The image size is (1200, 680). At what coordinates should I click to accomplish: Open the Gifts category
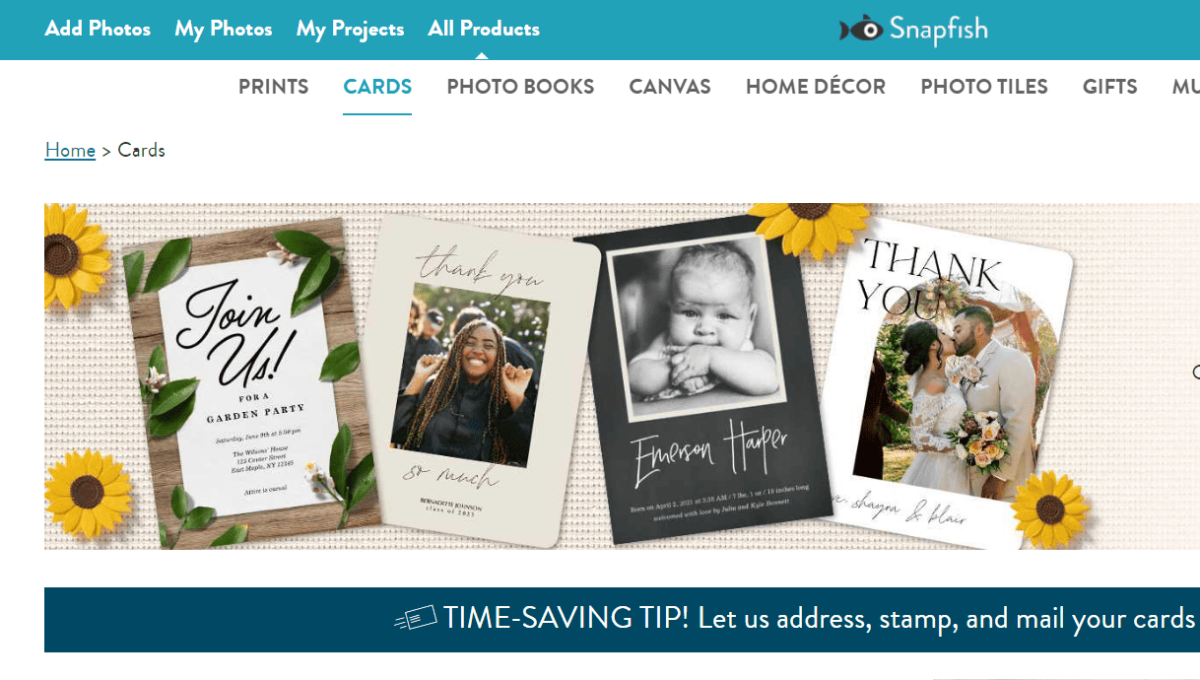1110,87
